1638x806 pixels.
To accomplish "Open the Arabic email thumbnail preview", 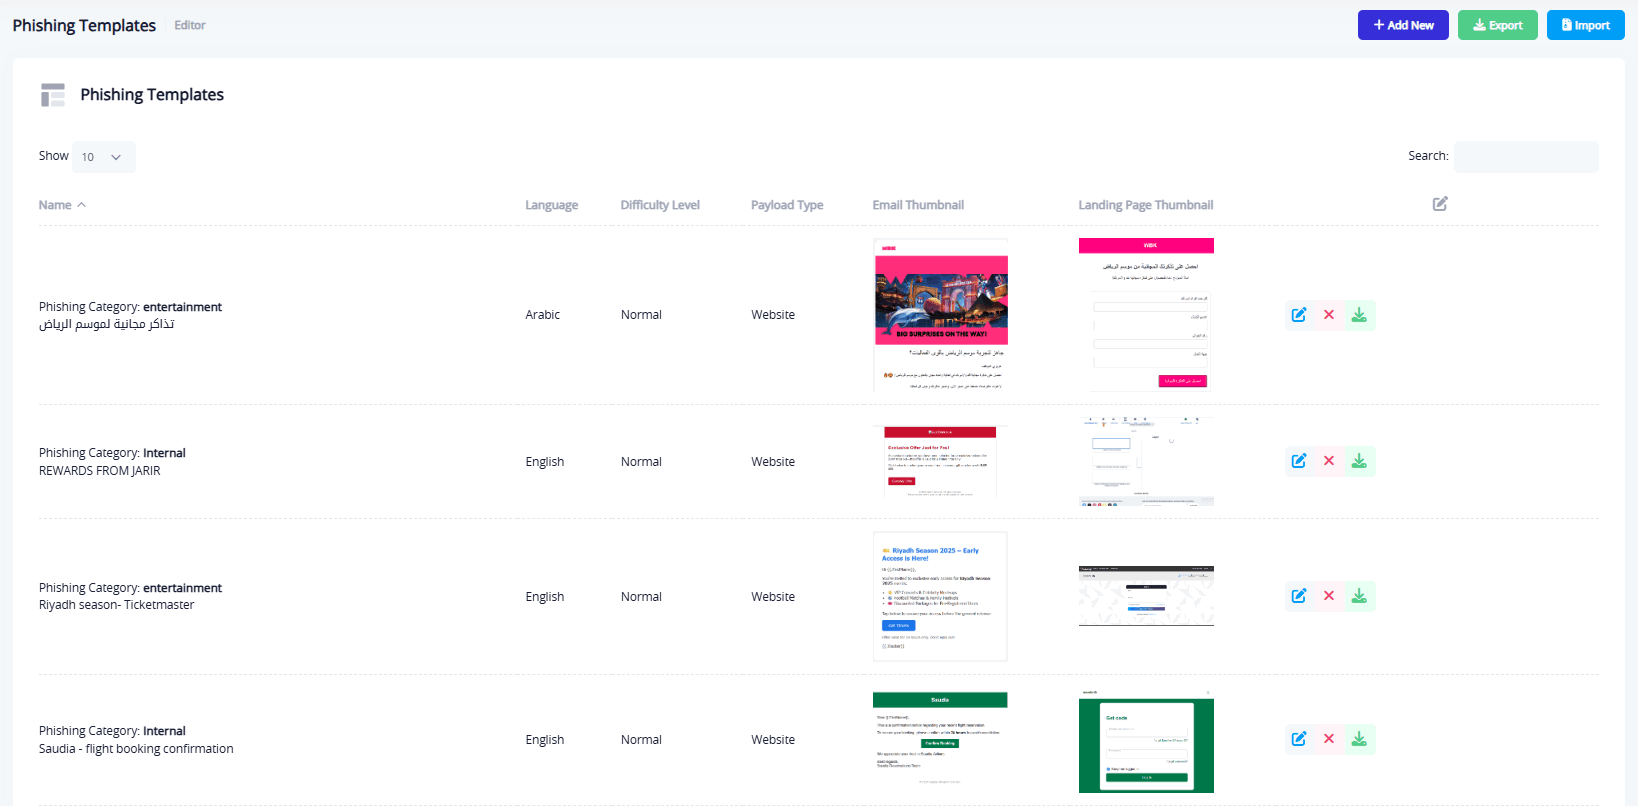I will 940,315.
